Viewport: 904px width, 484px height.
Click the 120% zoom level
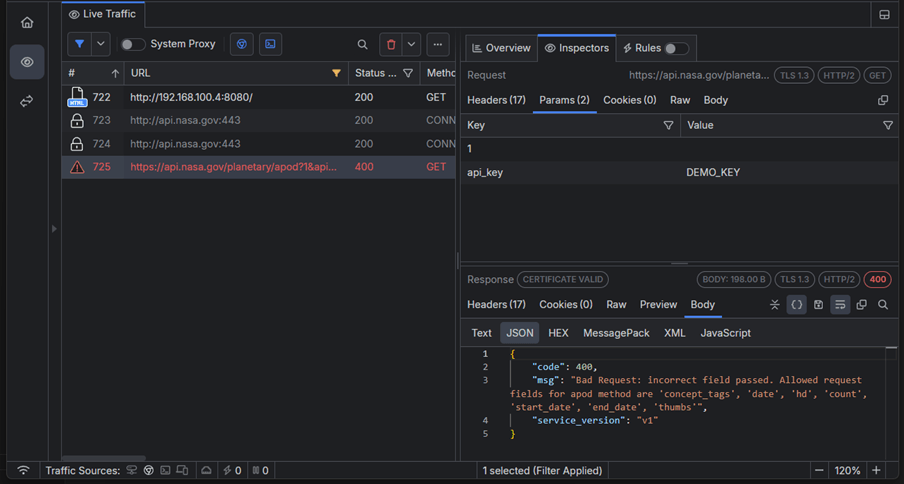pyautogui.click(x=847, y=470)
